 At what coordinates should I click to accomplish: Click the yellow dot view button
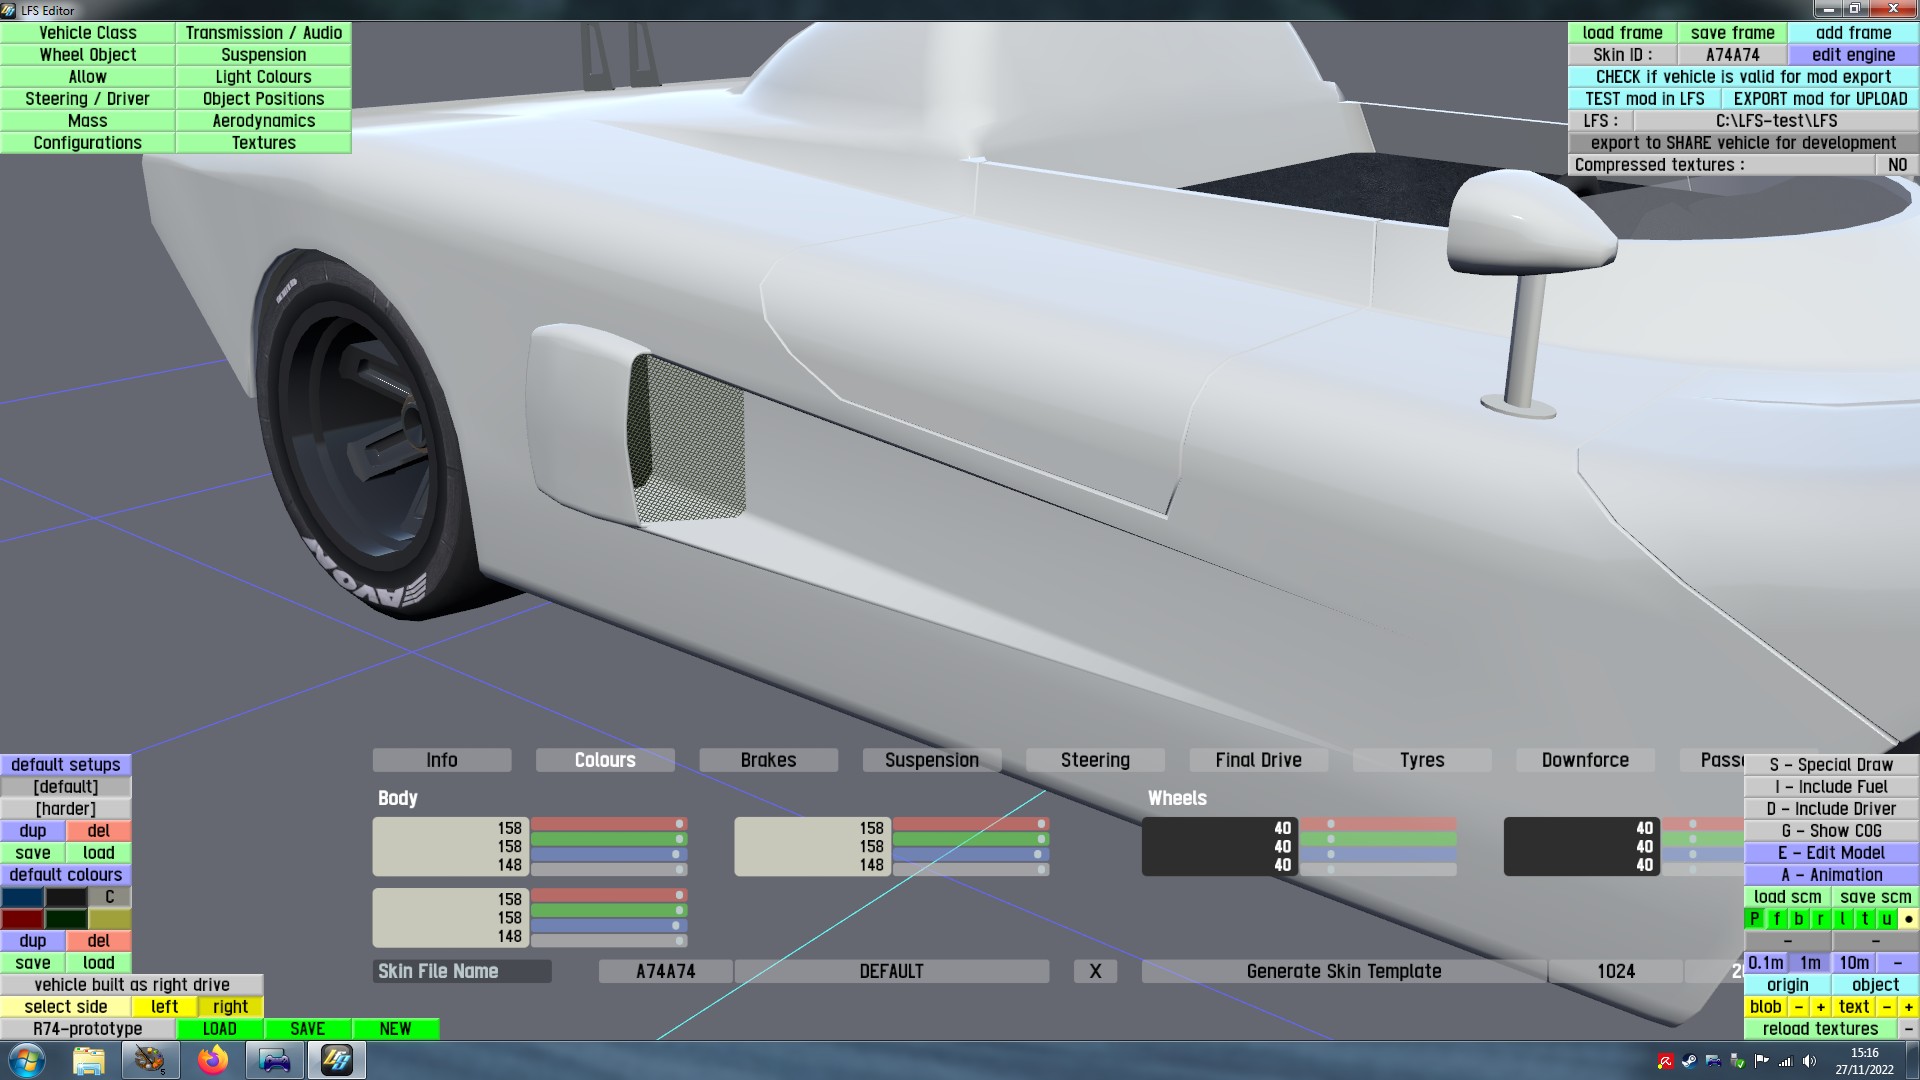point(1908,919)
